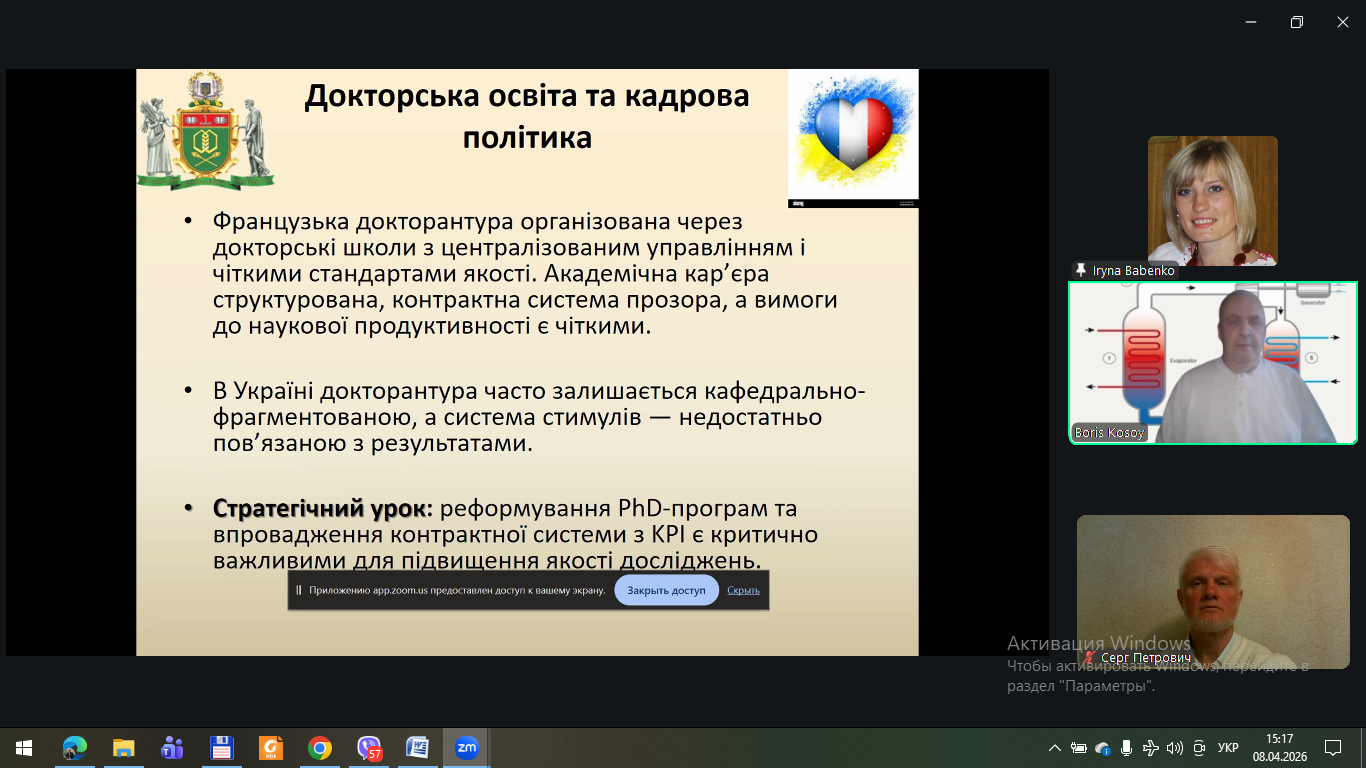
Task: Open Viber with 57 unread badge
Action: [369, 748]
